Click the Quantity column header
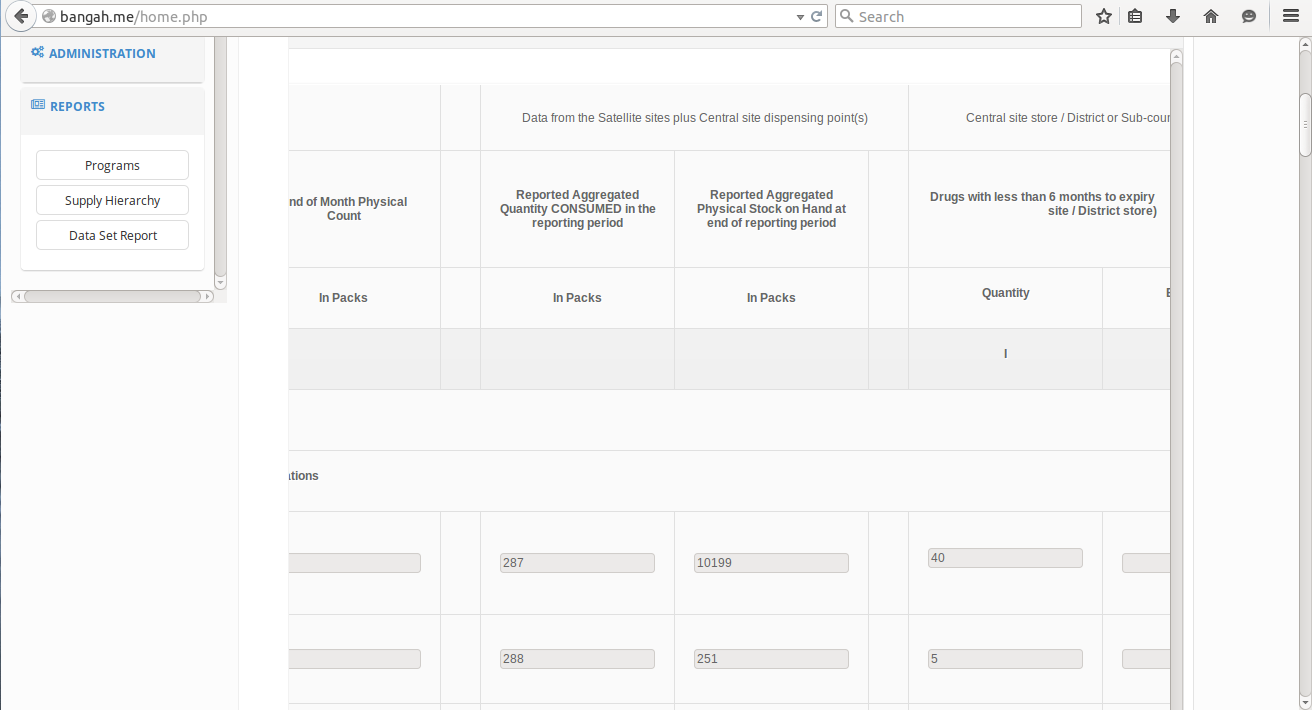Viewport: 1312px width, 710px height. [x=1005, y=293]
